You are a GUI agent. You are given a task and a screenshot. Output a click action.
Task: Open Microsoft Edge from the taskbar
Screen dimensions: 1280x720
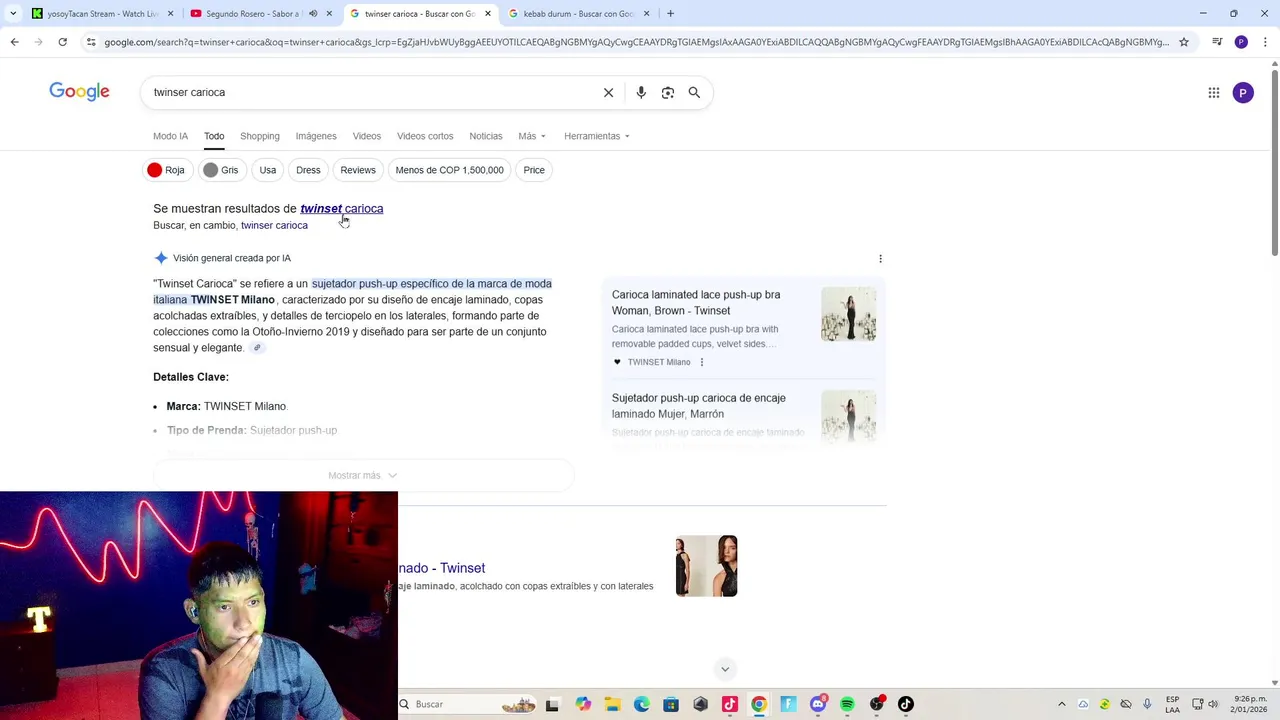point(642,704)
